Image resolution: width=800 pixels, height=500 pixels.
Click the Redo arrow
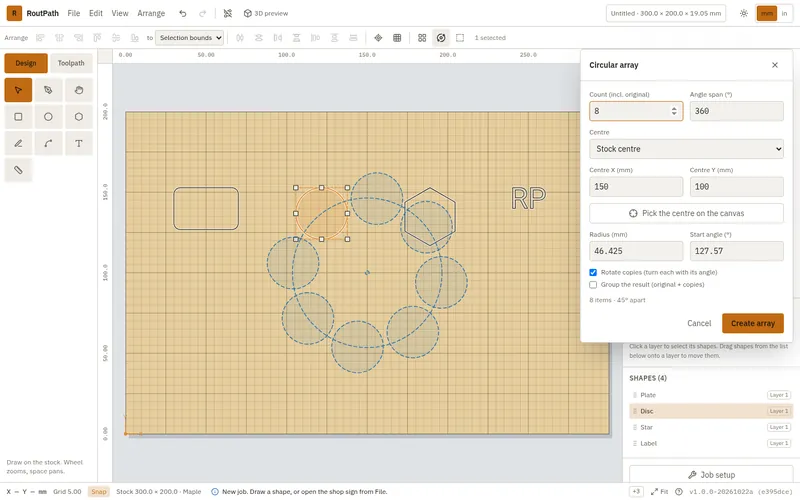(203, 13)
